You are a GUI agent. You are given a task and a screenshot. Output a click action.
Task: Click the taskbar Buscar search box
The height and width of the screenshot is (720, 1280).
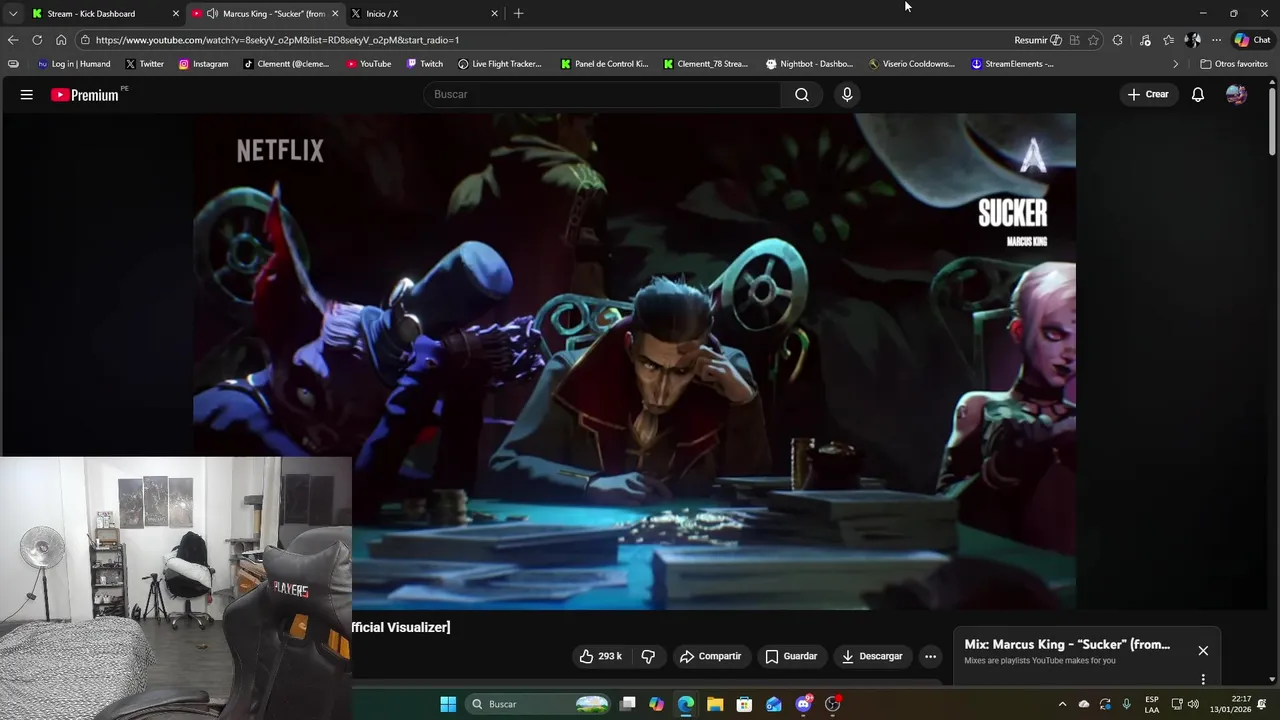540,704
